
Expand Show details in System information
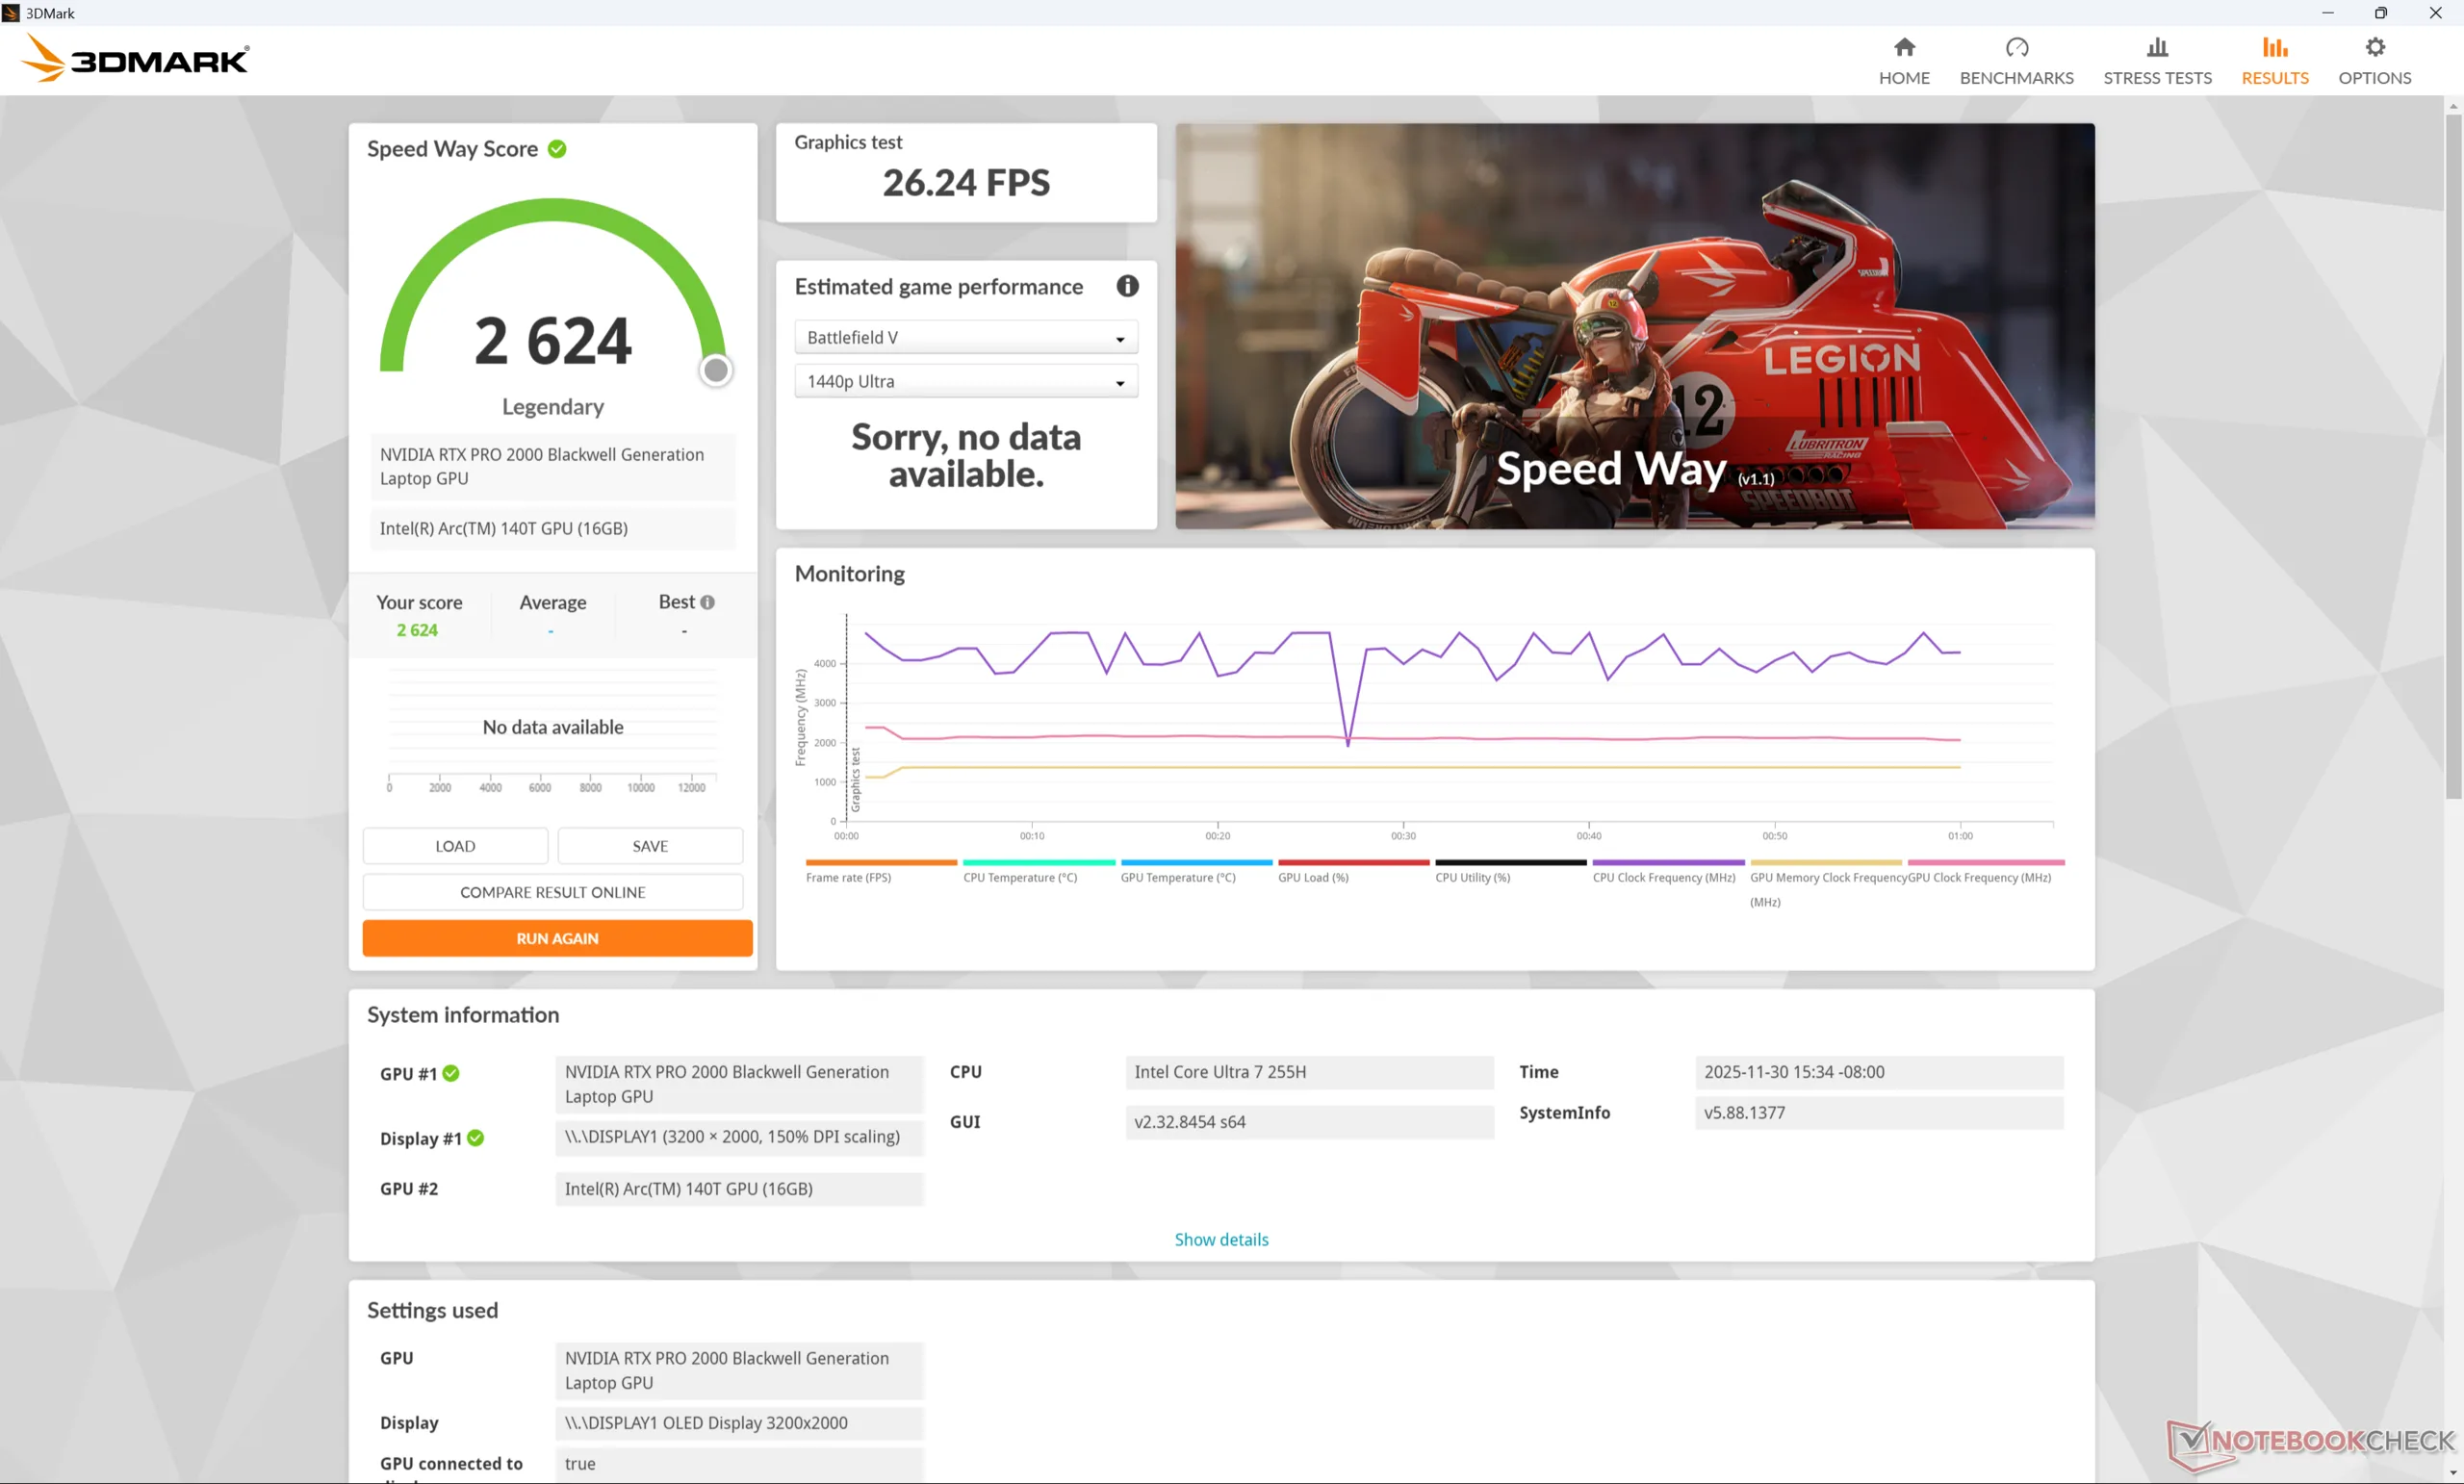point(1220,1239)
